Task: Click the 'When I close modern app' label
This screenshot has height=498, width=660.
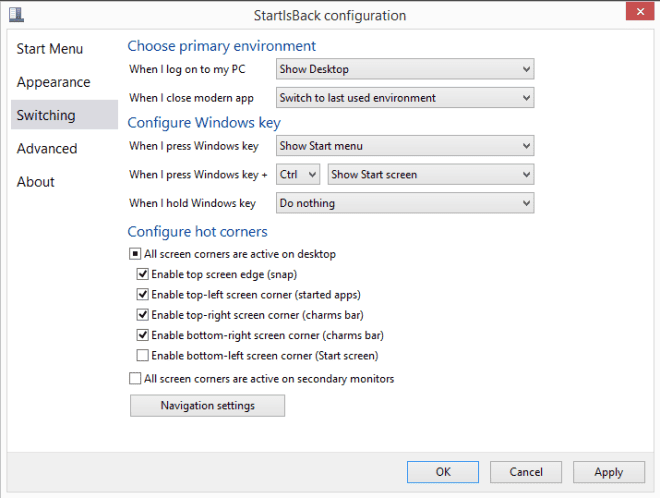Action: tap(192, 98)
